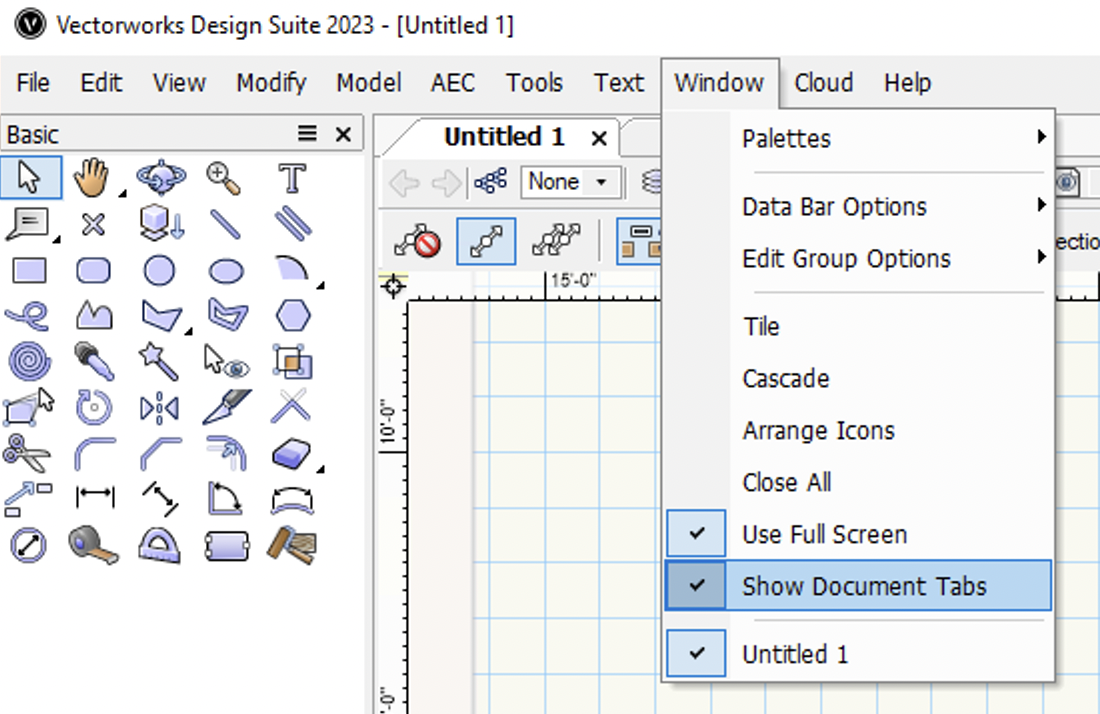
Task: Click Cascade to arrange windows
Action: (785, 378)
